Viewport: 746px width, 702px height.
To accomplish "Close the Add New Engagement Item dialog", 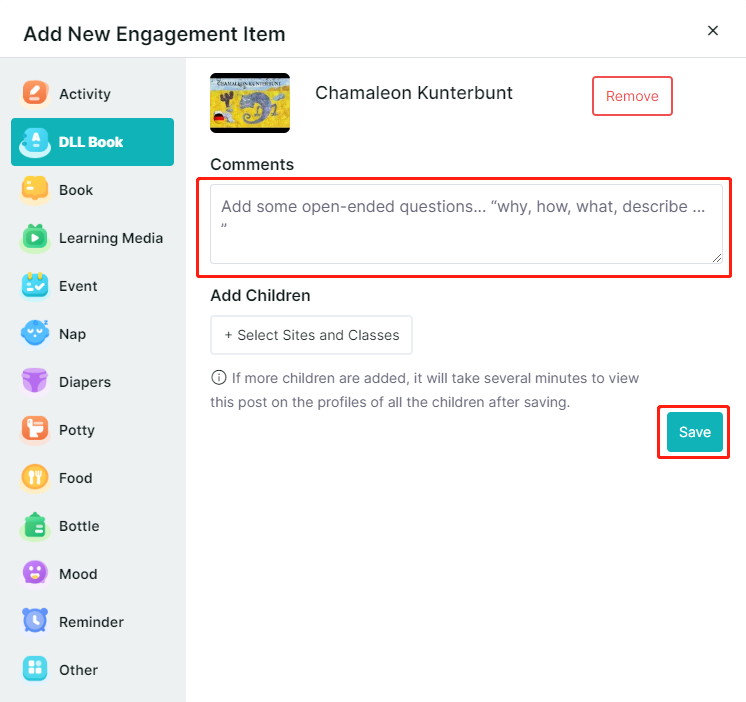I will click(x=712, y=31).
